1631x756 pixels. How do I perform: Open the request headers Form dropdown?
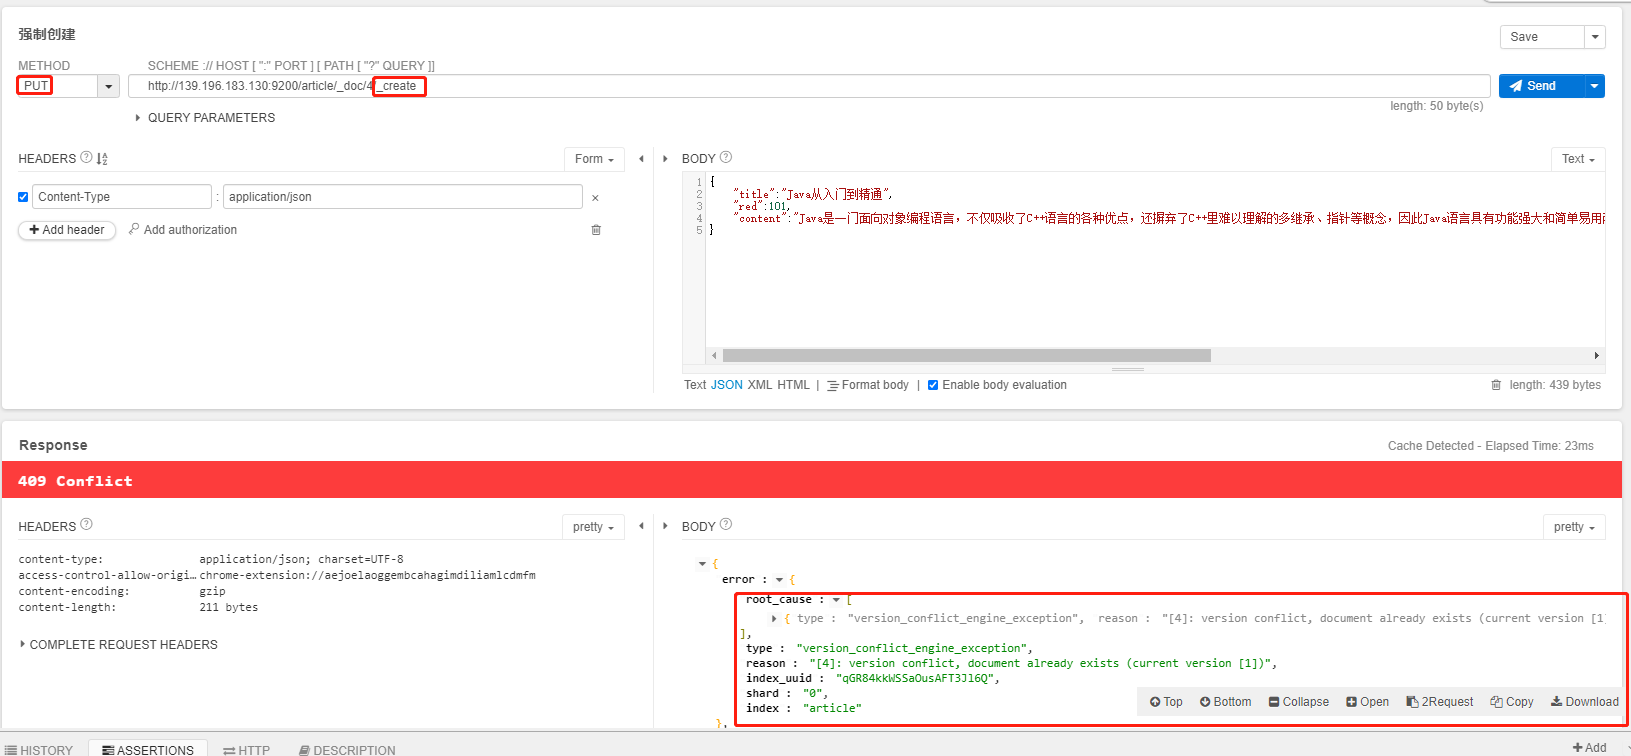(x=594, y=159)
